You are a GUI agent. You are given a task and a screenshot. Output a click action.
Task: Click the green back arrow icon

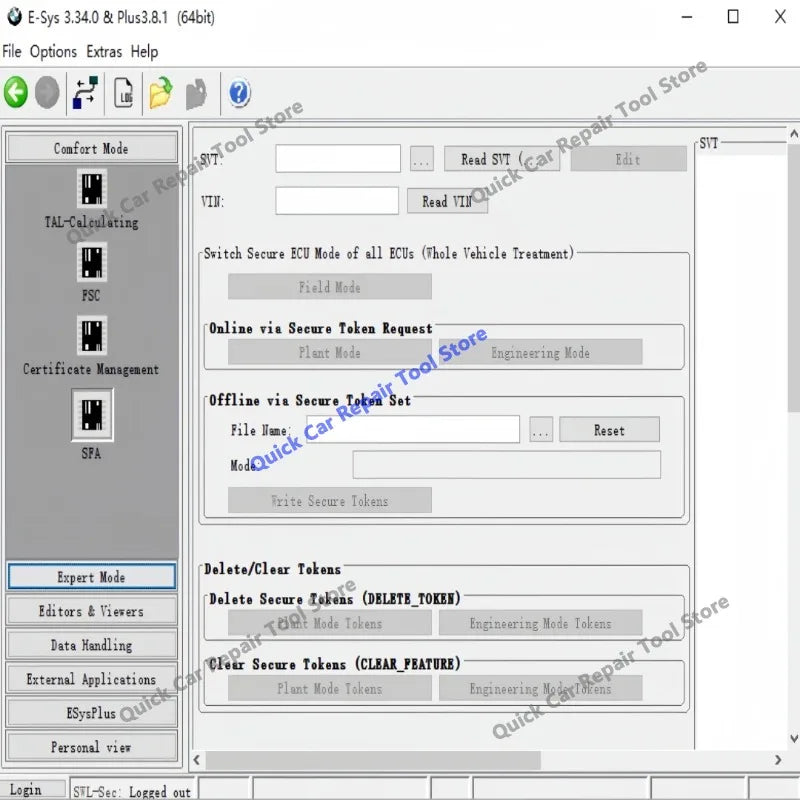(x=16, y=93)
